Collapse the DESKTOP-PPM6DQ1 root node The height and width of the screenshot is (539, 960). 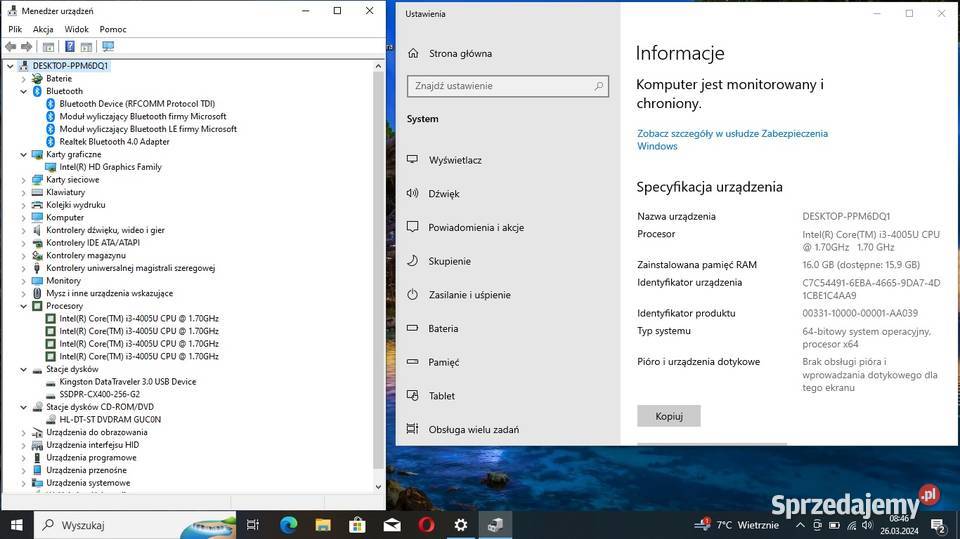10,66
